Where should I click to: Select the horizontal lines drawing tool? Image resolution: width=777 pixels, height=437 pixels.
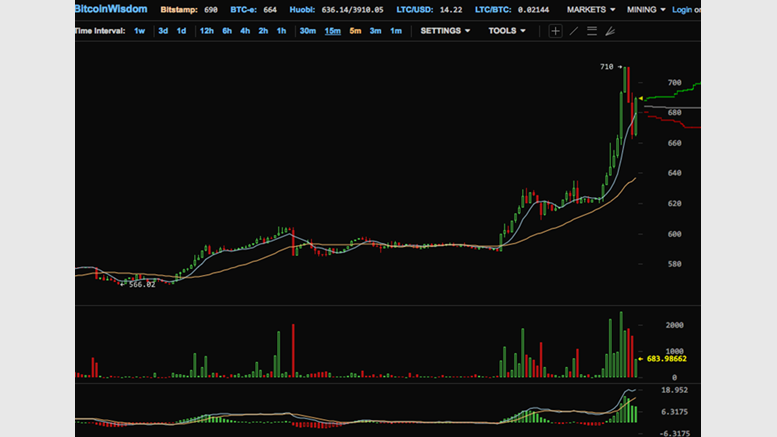point(592,31)
